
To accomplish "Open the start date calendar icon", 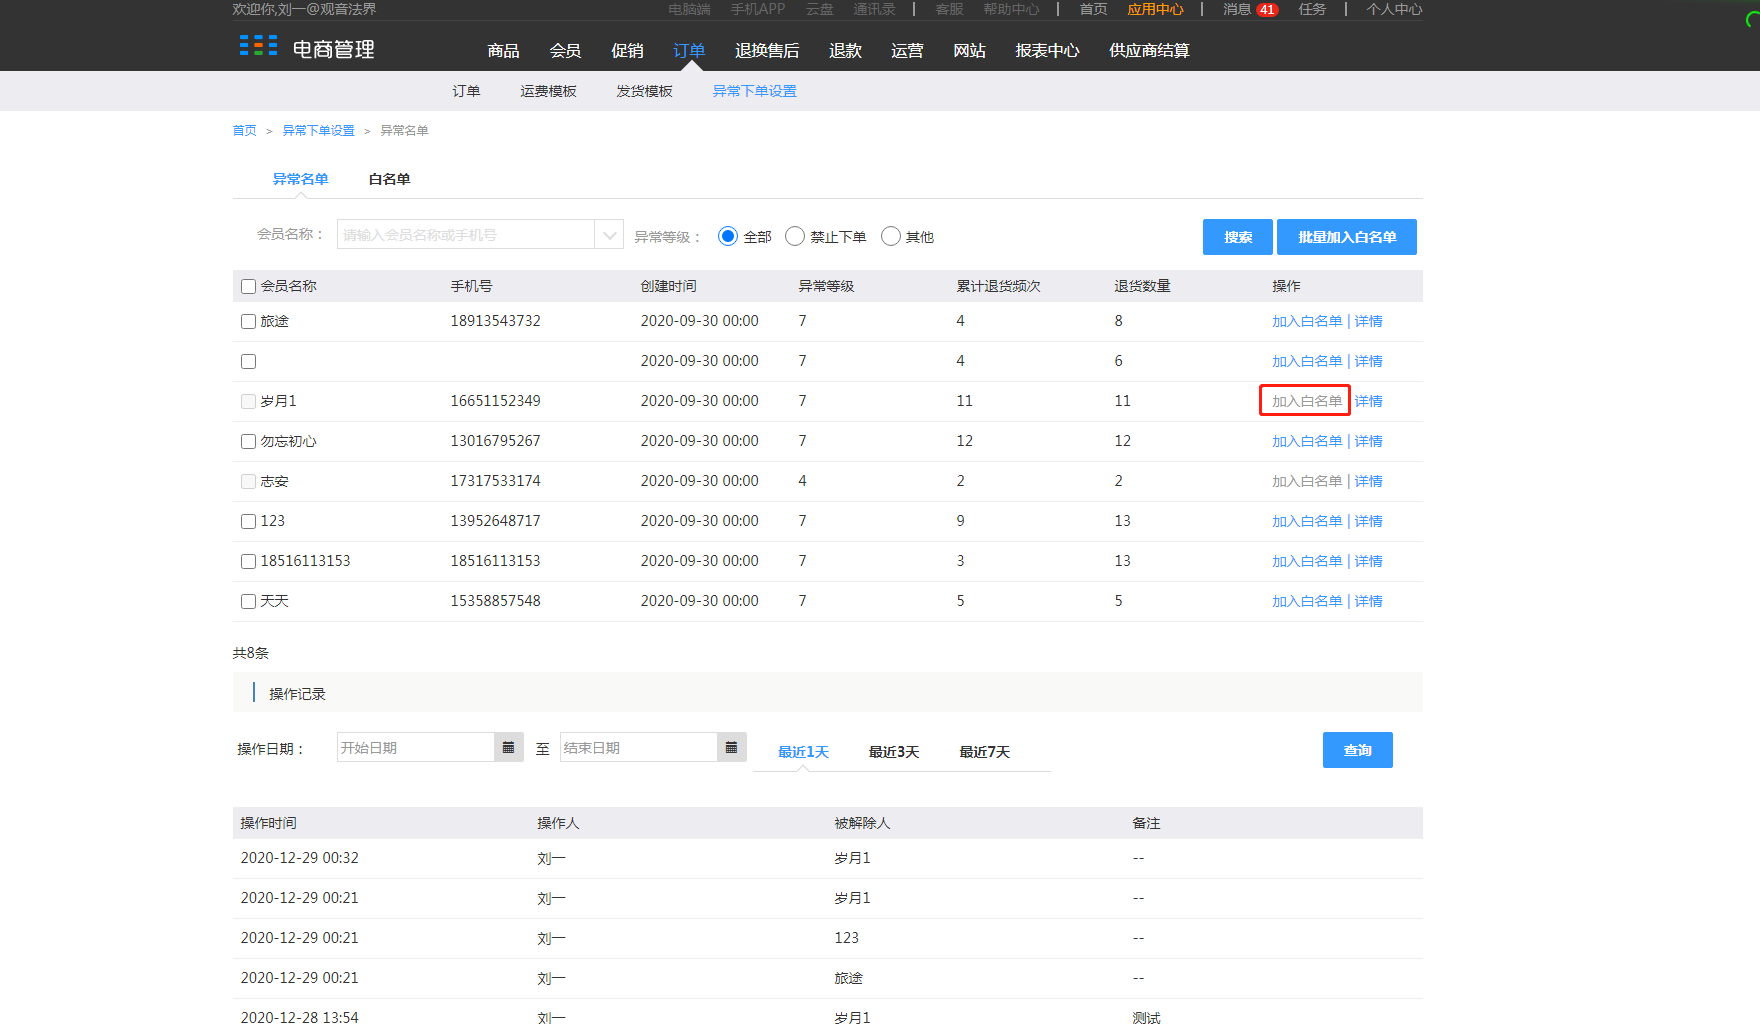I will coord(508,747).
